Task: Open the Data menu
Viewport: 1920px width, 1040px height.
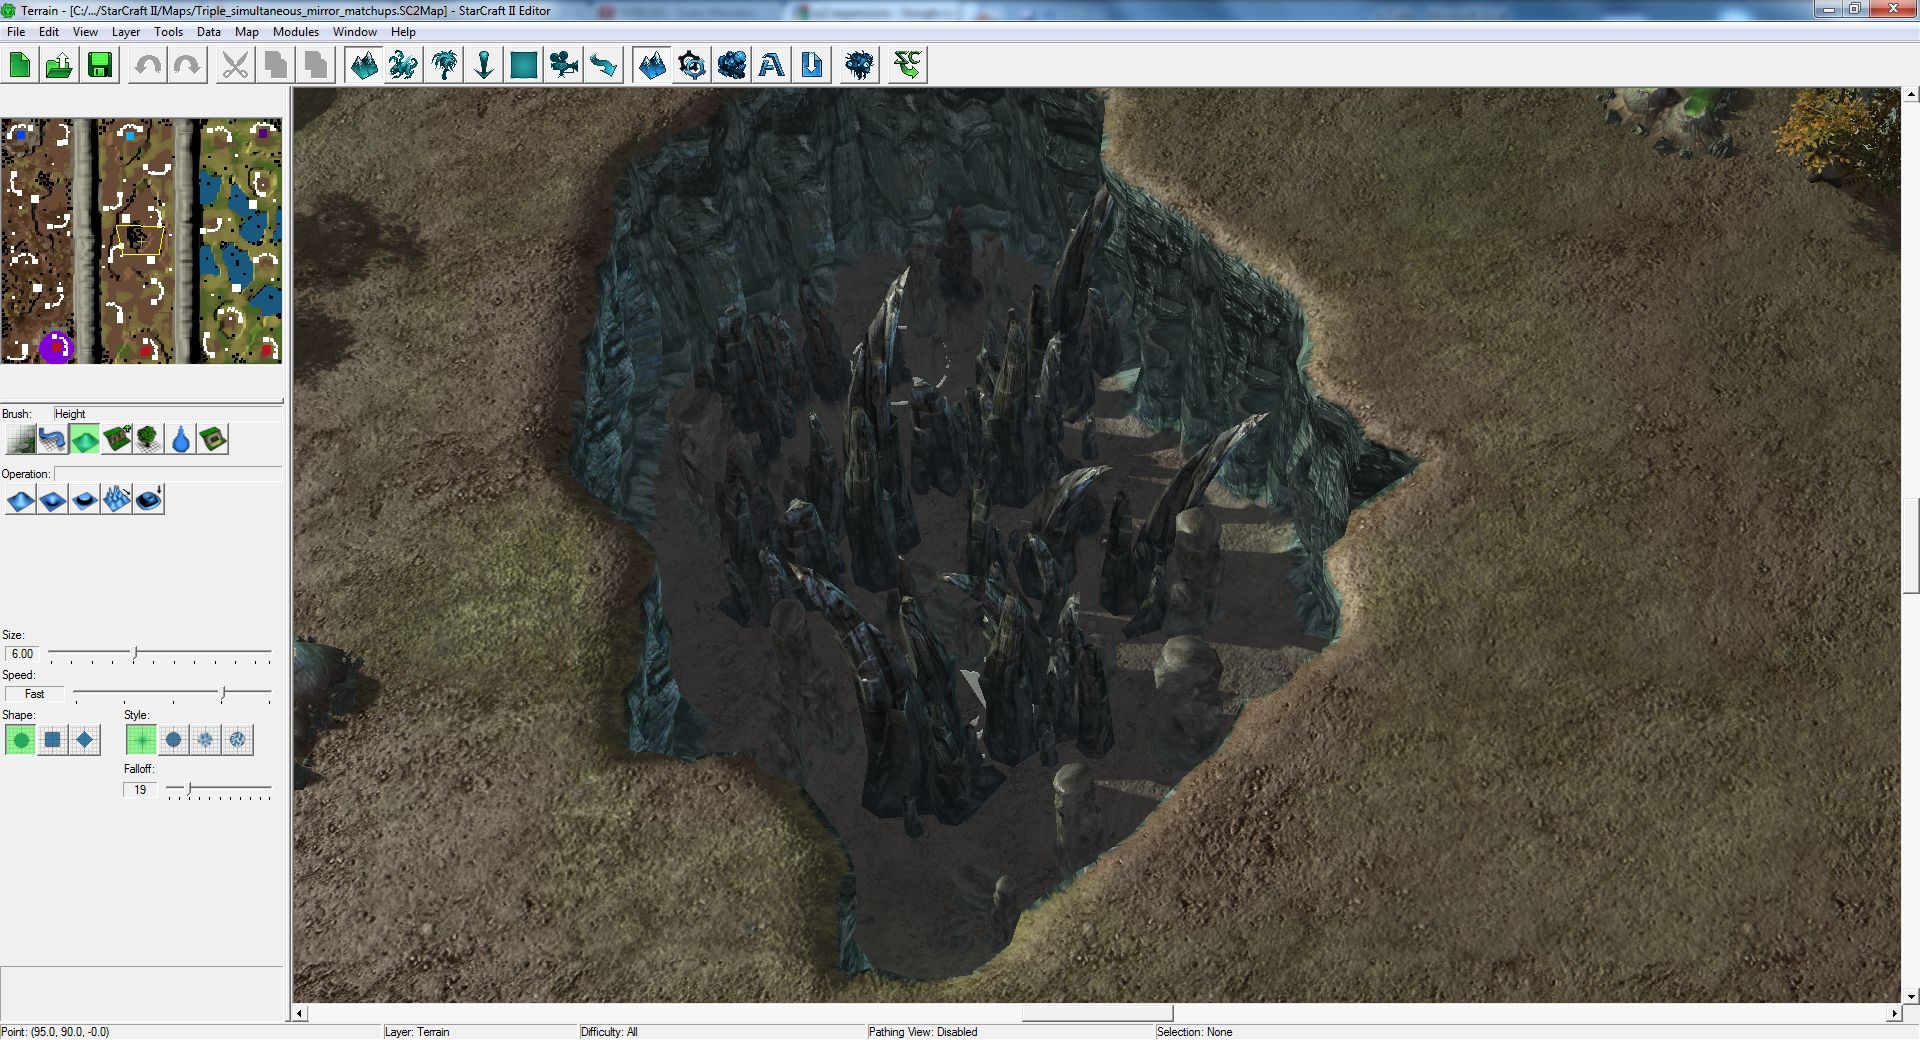Action: pyautogui.click(x=209, y=32)
